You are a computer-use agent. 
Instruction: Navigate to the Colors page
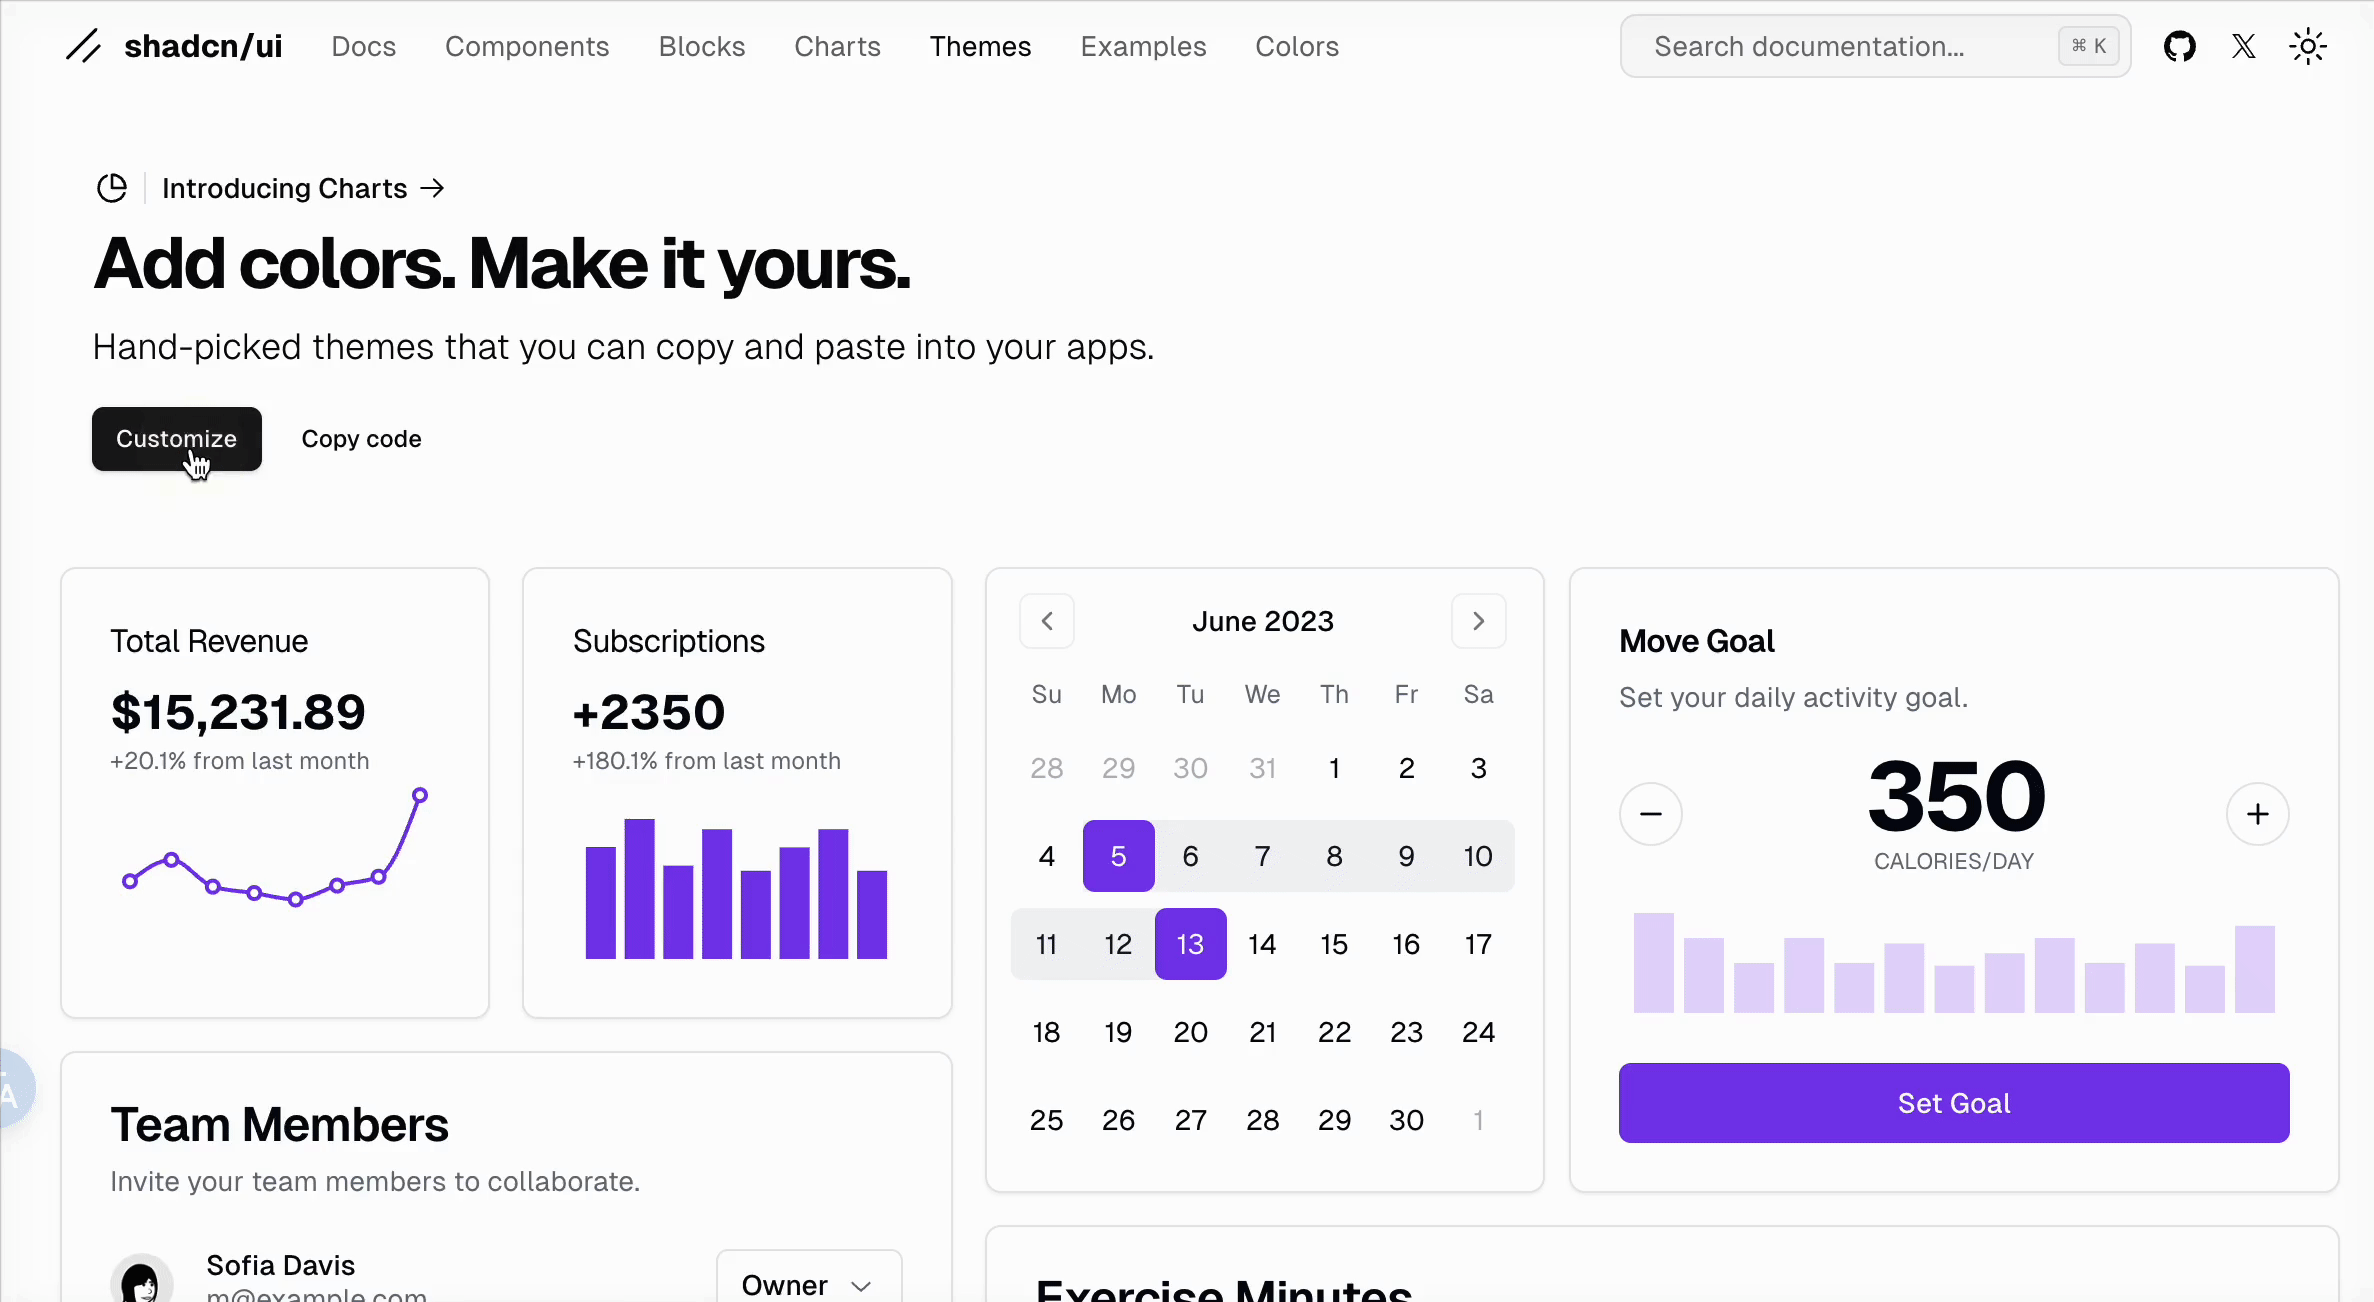click(x=1296, y=46)
